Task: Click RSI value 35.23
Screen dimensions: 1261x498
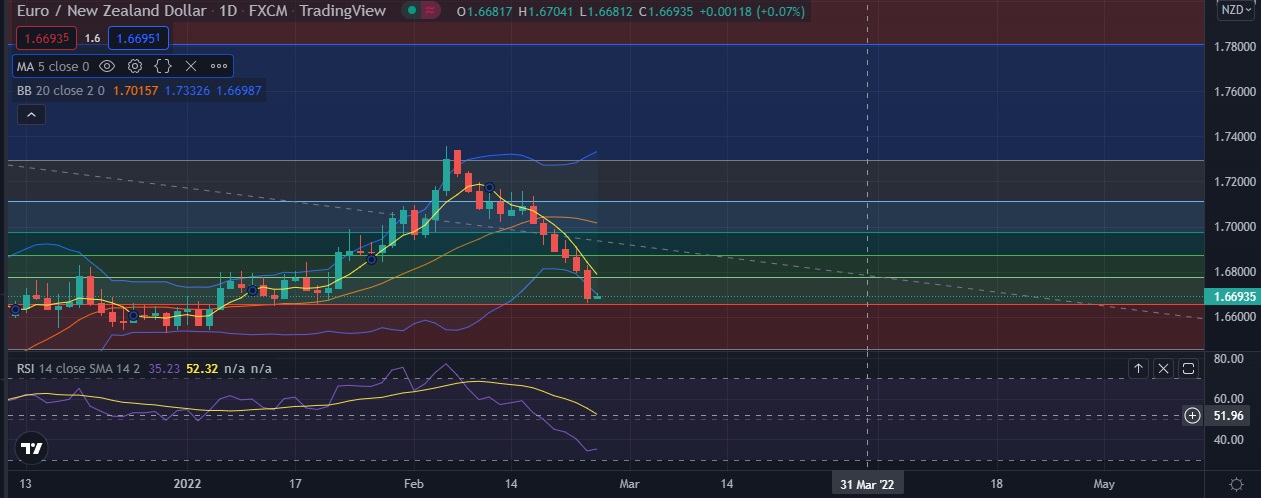Action: (163, 369)
